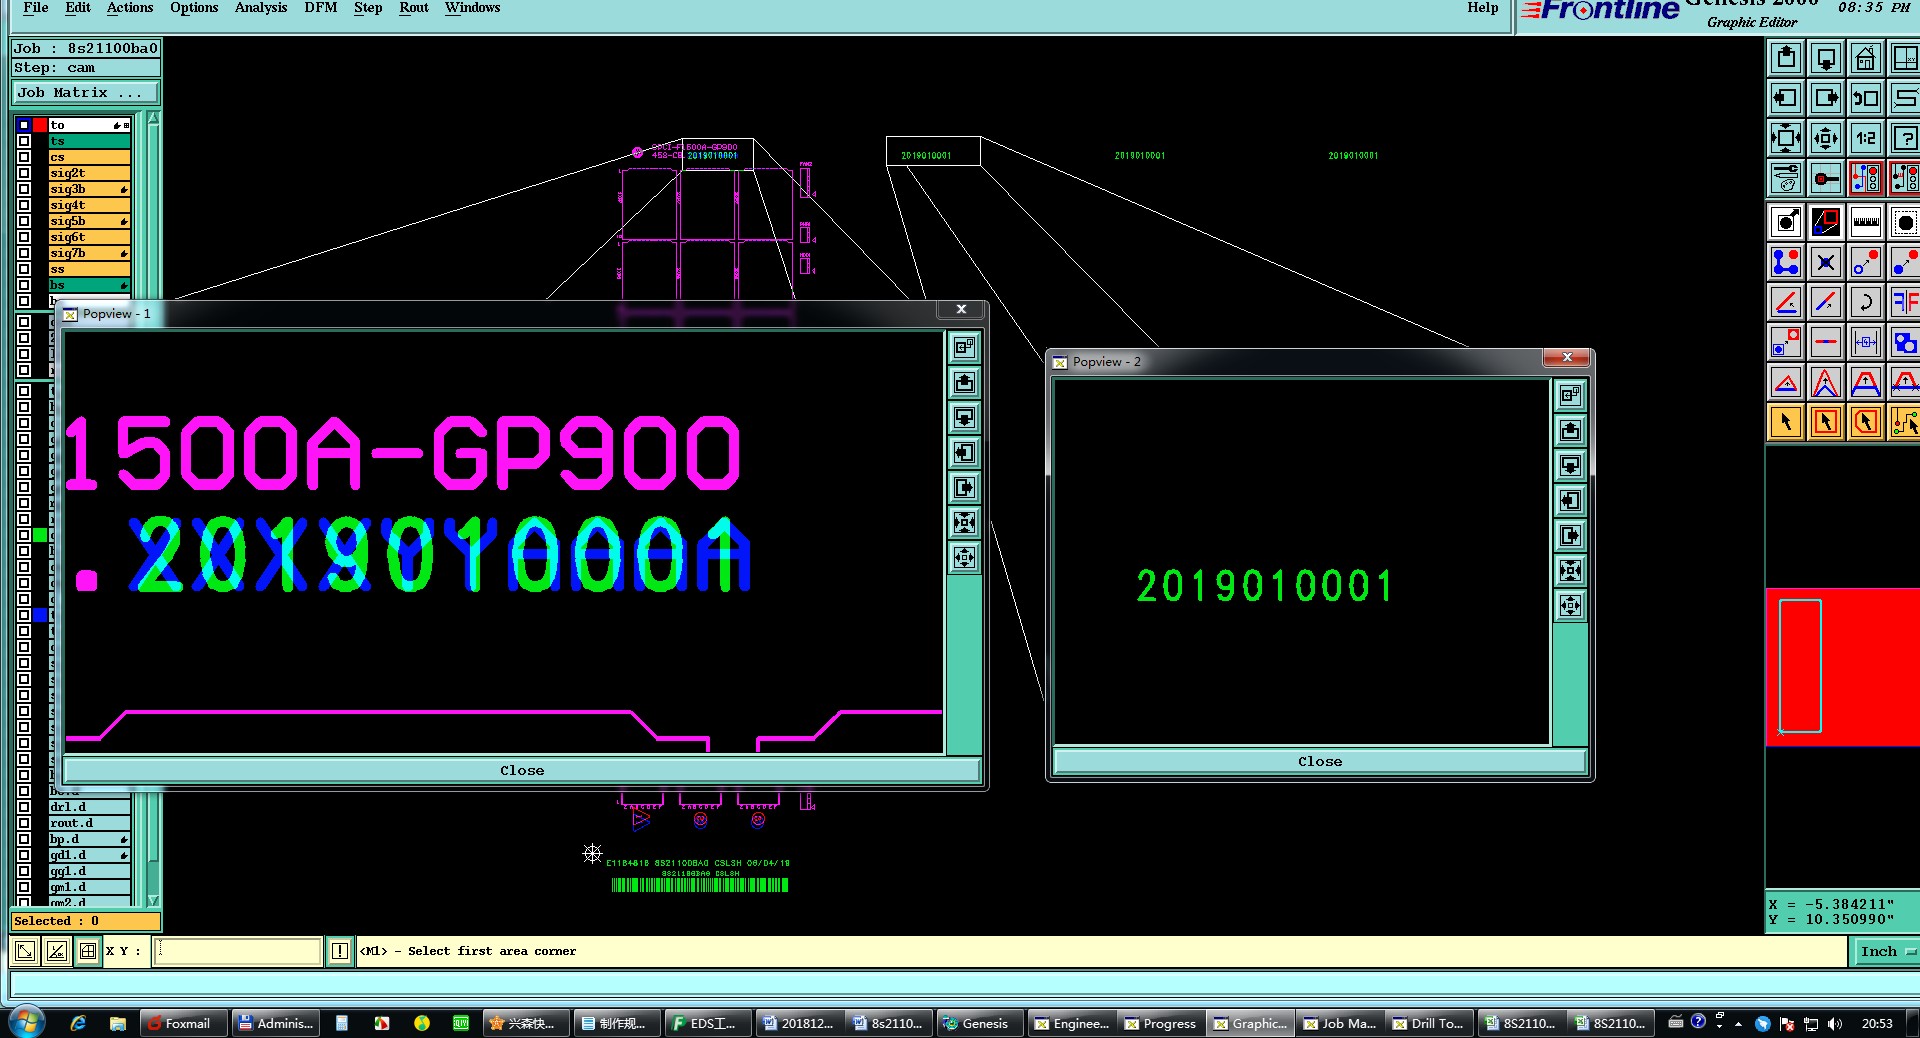Click the grid toggle icon beside X Y

88,951
